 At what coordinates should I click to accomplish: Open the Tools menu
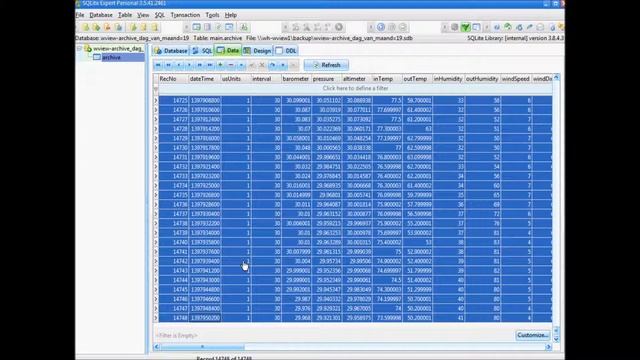[212, 15]
